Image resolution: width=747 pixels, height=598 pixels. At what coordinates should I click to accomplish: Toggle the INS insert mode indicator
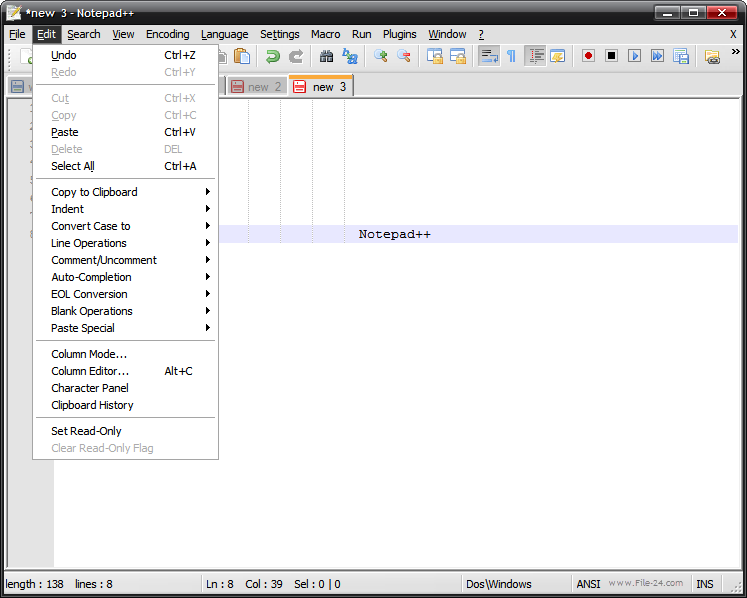(705, 584)
